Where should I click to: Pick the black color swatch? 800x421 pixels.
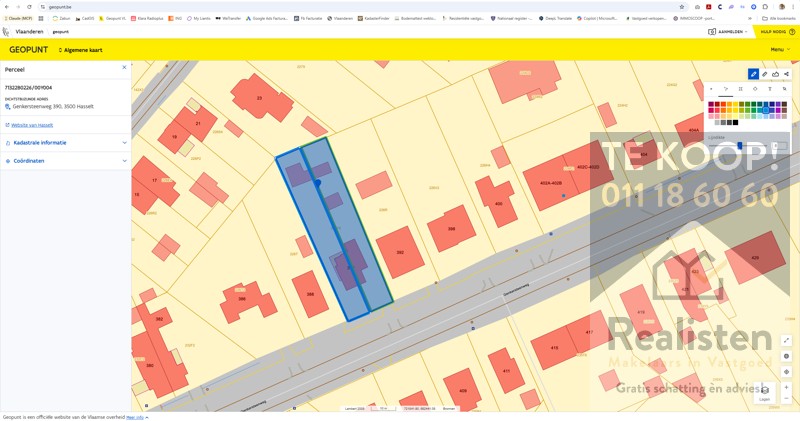click(735, 123)
